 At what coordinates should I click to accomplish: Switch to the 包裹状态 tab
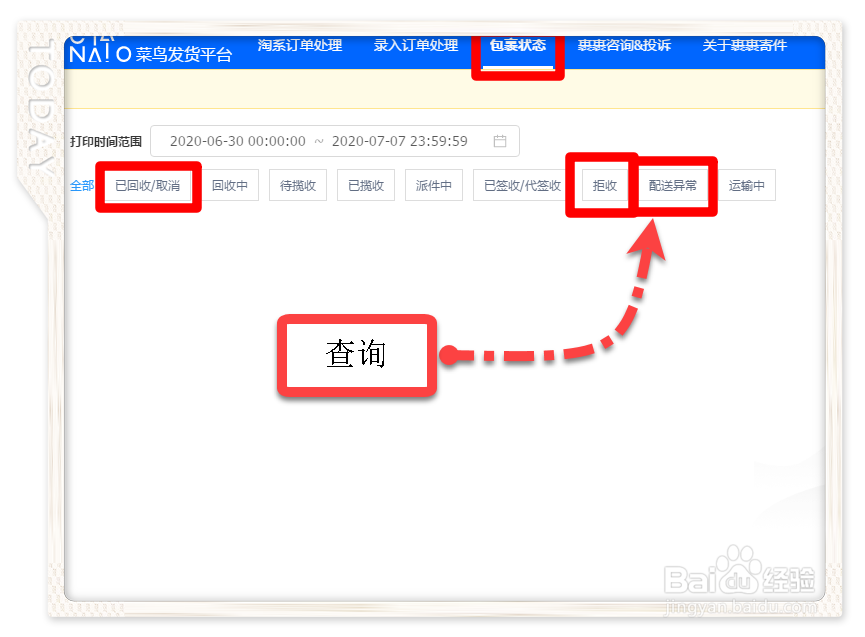517,45
